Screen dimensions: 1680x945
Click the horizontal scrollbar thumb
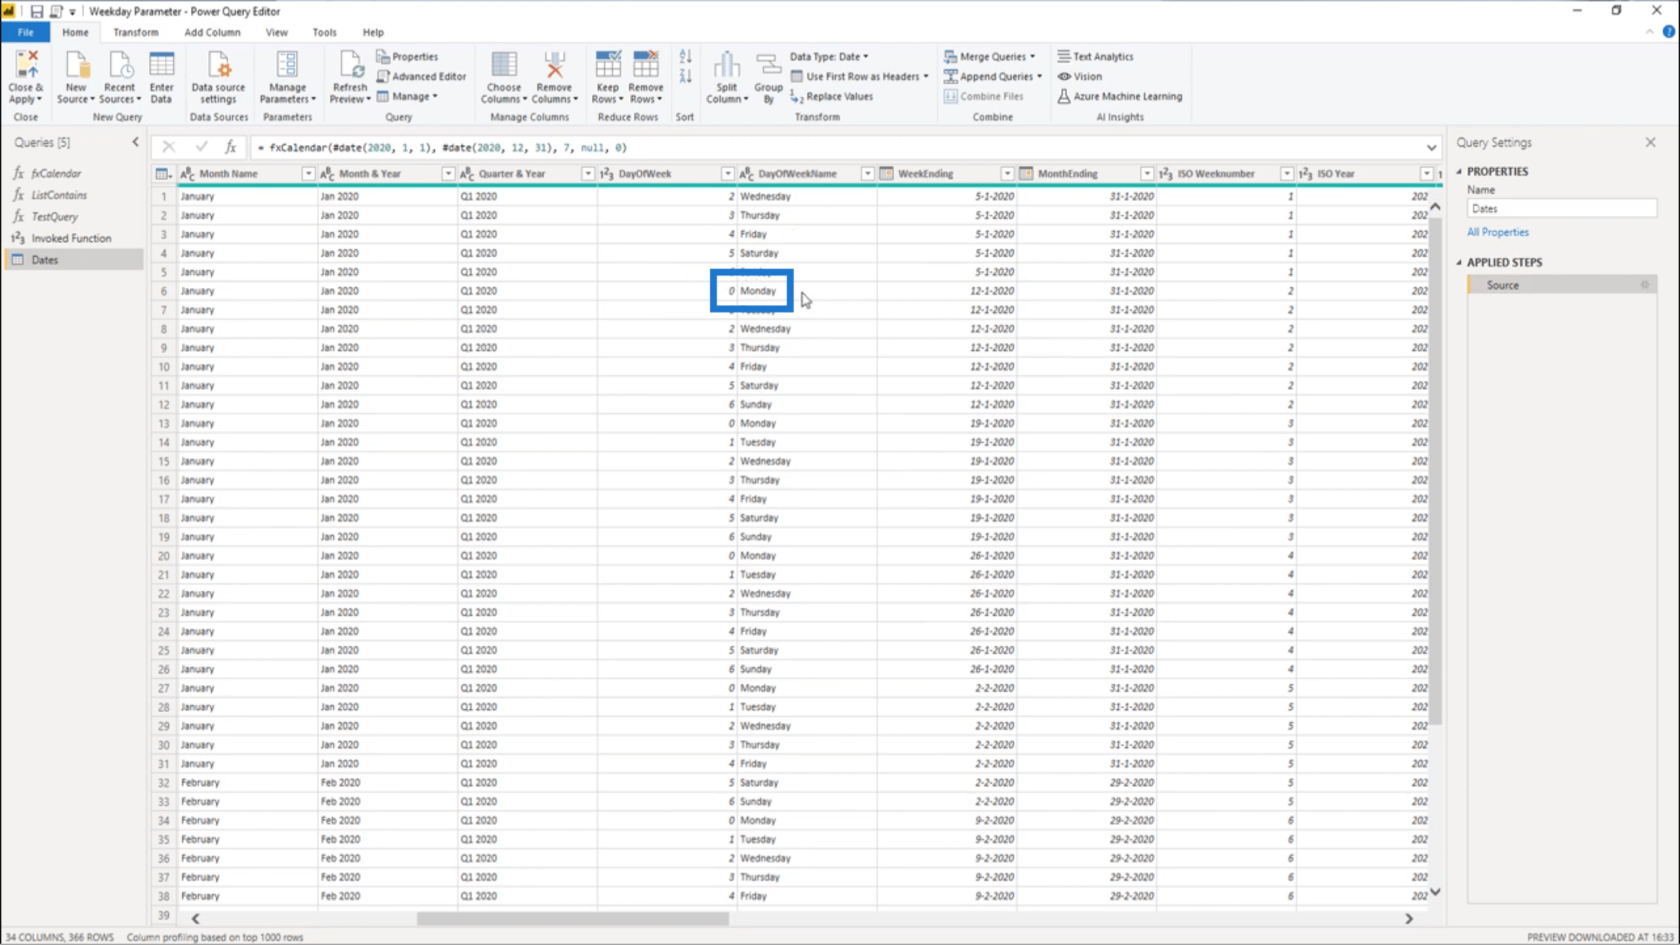pyautogui.click(x=573, y=918)
